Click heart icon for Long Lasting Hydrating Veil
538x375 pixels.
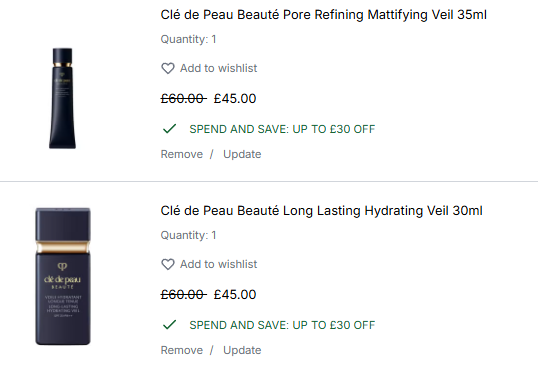(168, 264)
